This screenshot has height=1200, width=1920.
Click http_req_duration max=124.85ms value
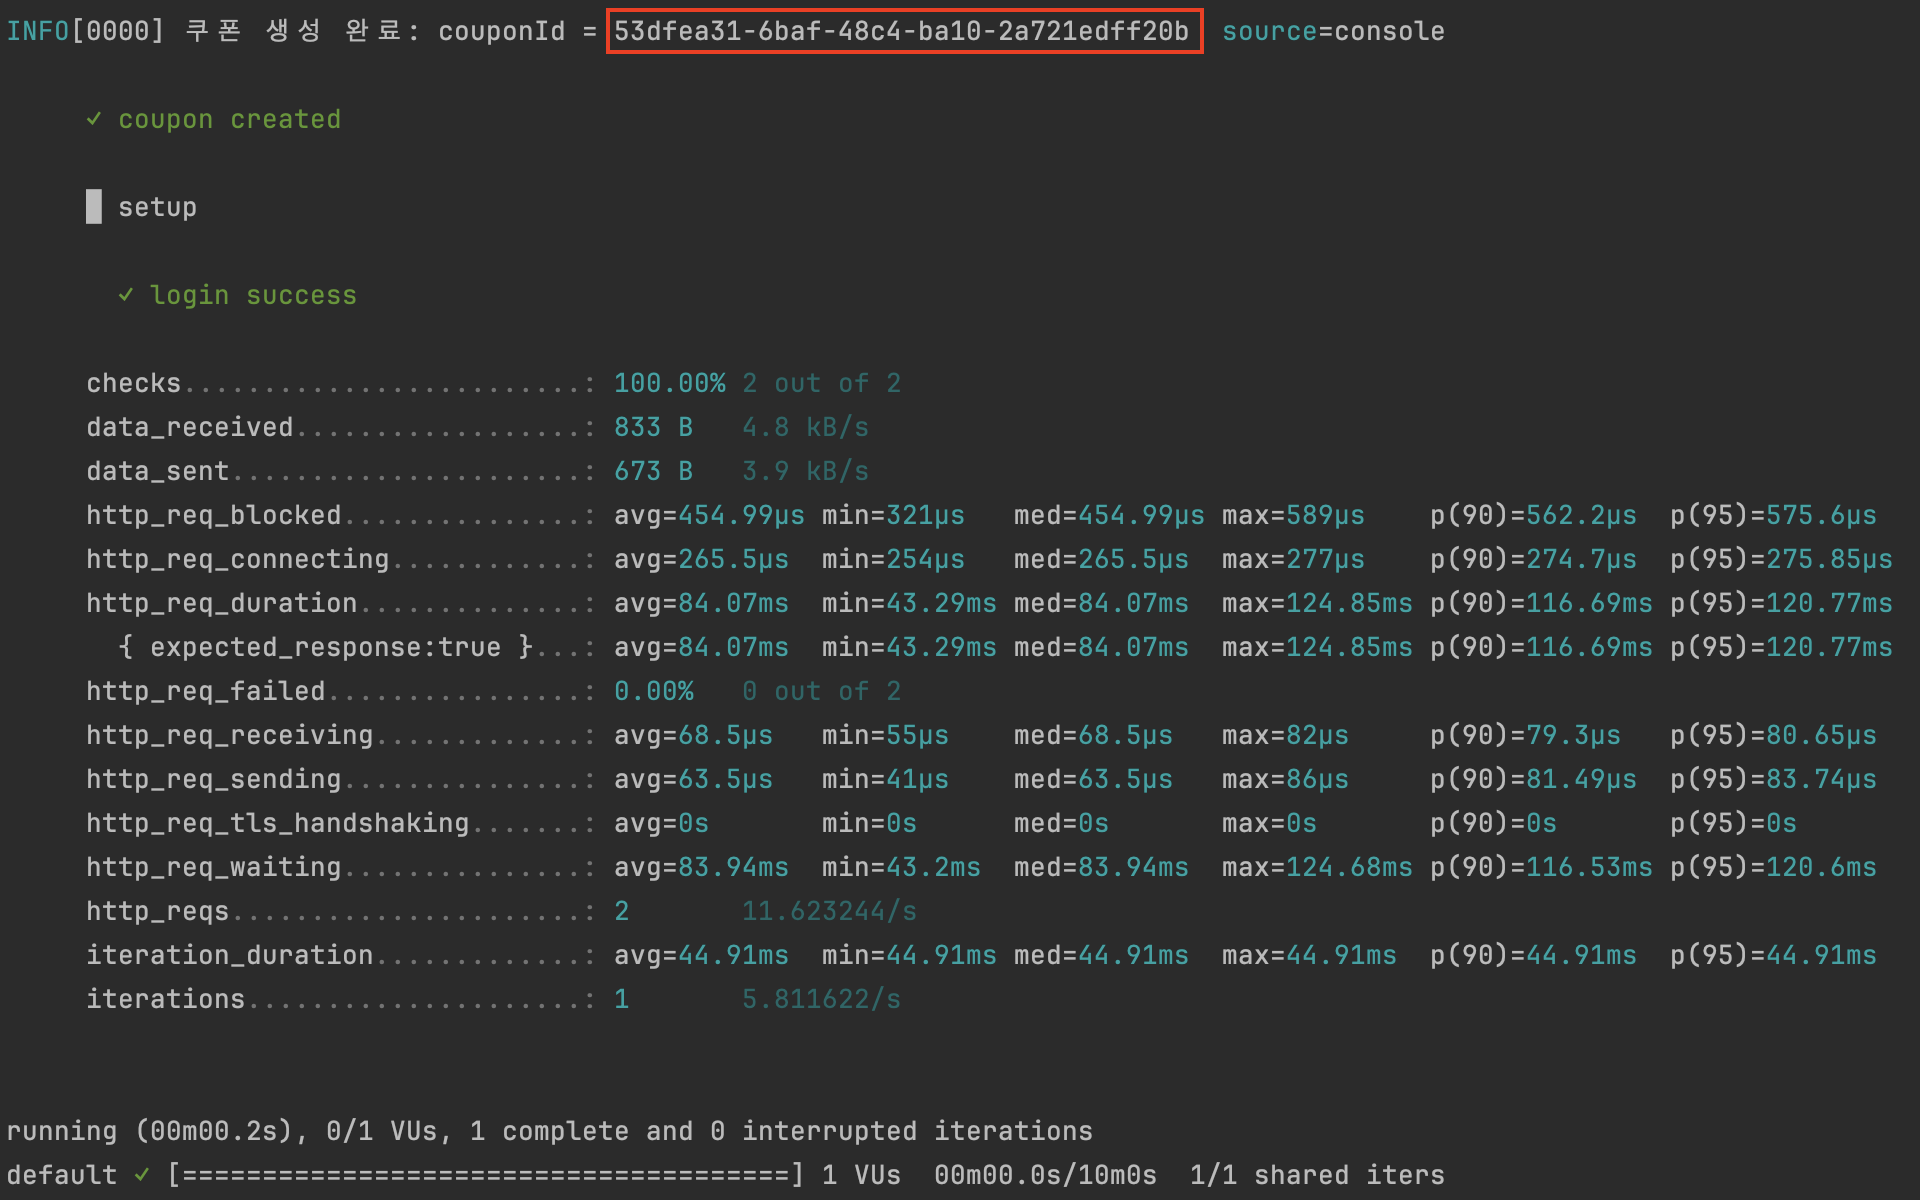click(x=1317, y=603)
